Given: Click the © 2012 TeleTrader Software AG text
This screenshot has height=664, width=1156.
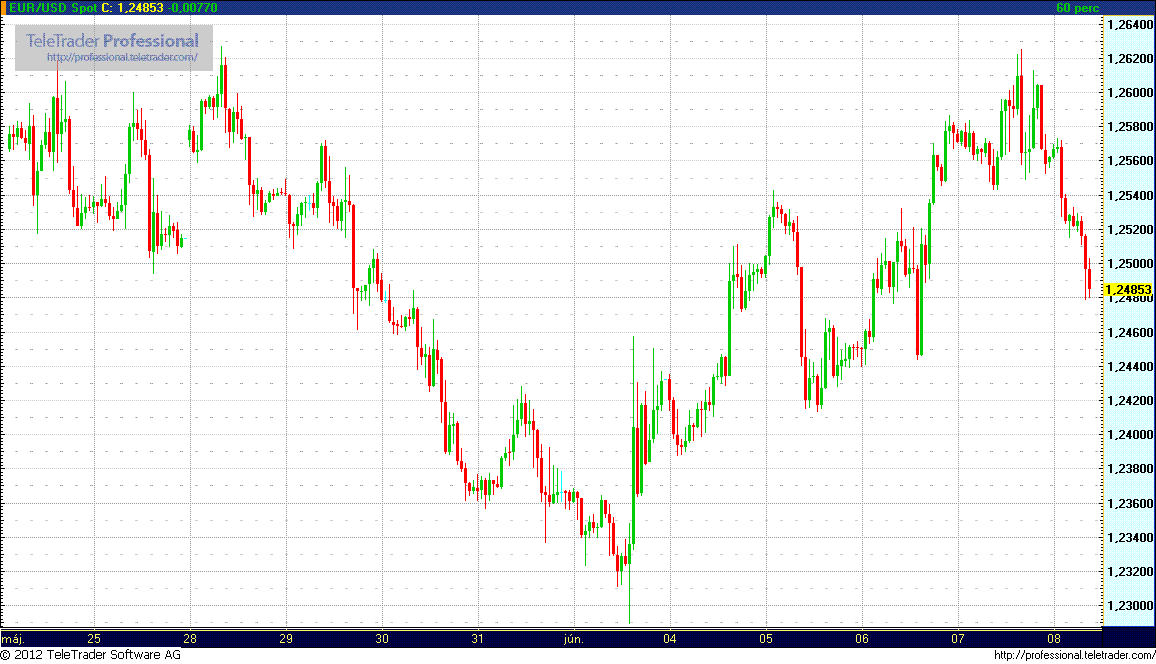Looking at the screenshot, I should click(91, 655).
